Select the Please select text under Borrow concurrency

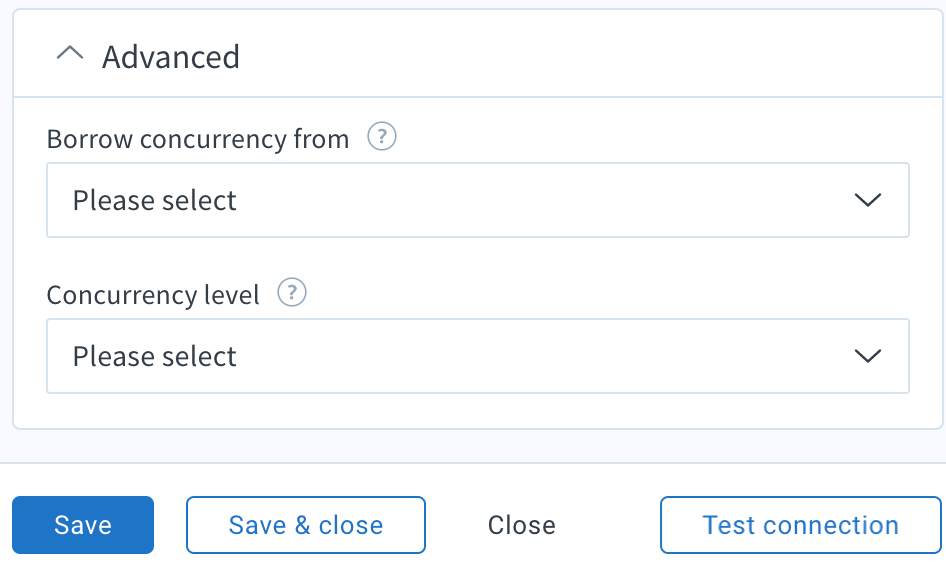click(154, 200)
